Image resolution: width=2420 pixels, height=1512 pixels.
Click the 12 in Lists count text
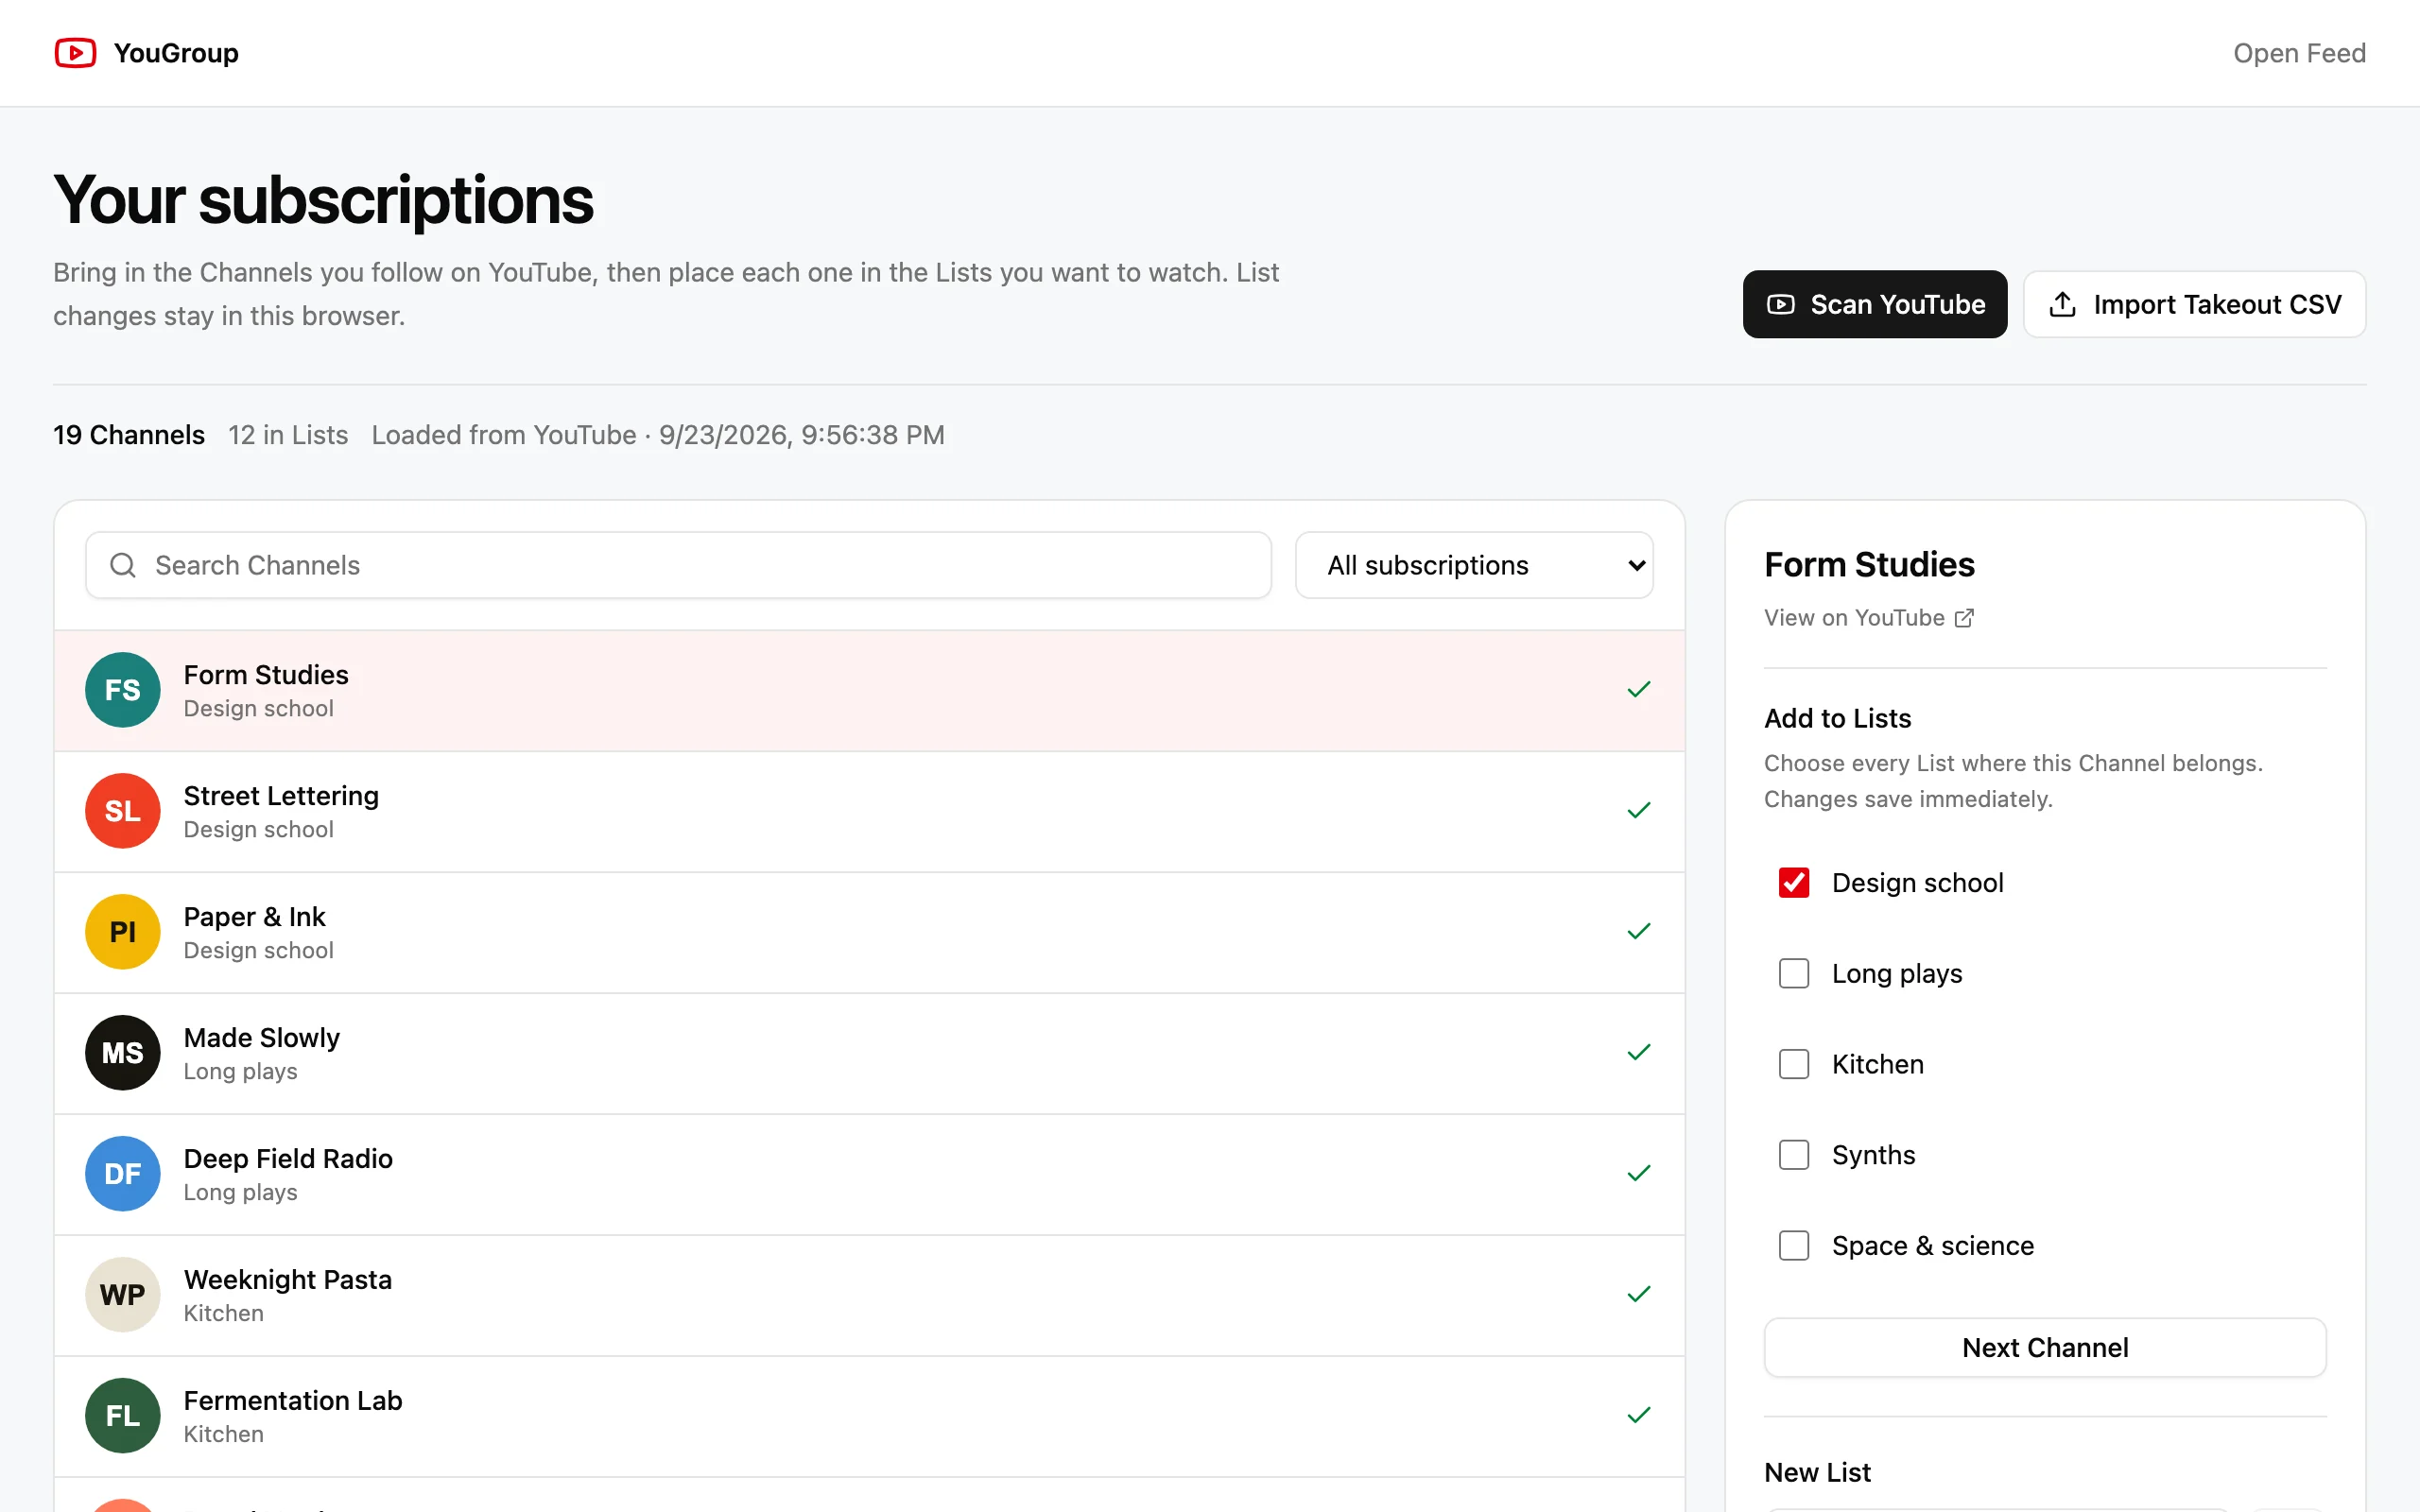(288, 435)
